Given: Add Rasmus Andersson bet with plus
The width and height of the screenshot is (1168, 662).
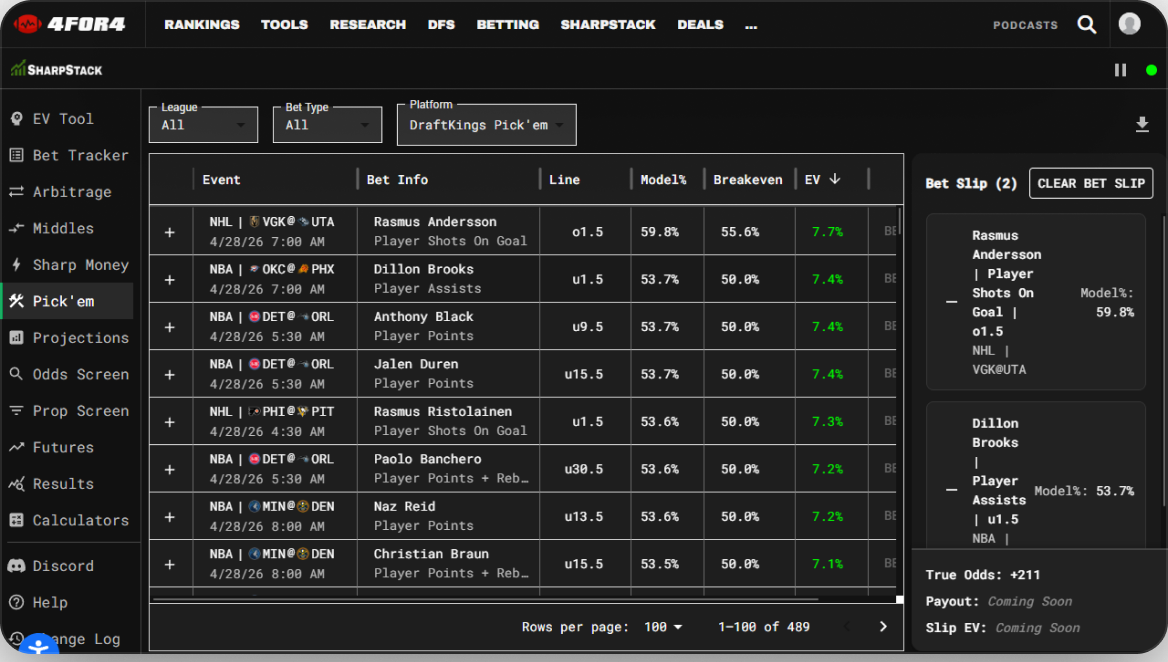Looking at the screenshot, I should click(170, 232).
